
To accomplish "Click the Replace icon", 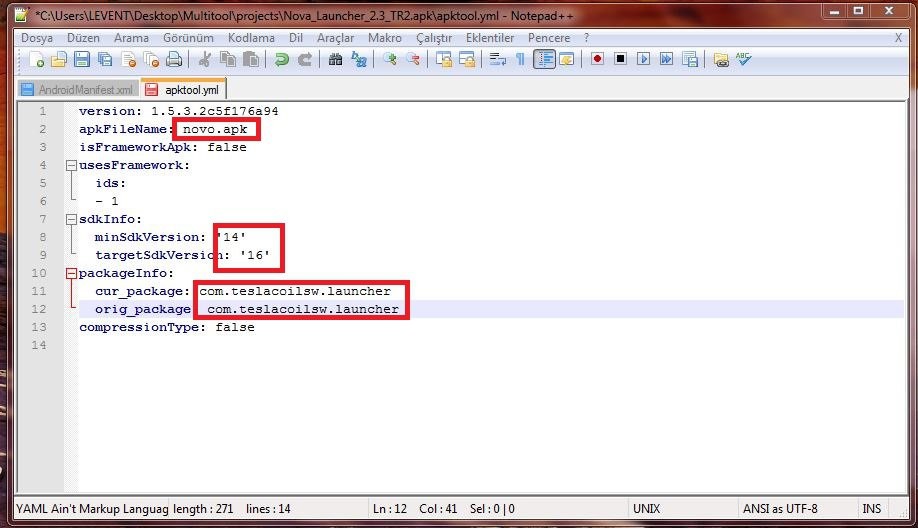I will (358, 59).
